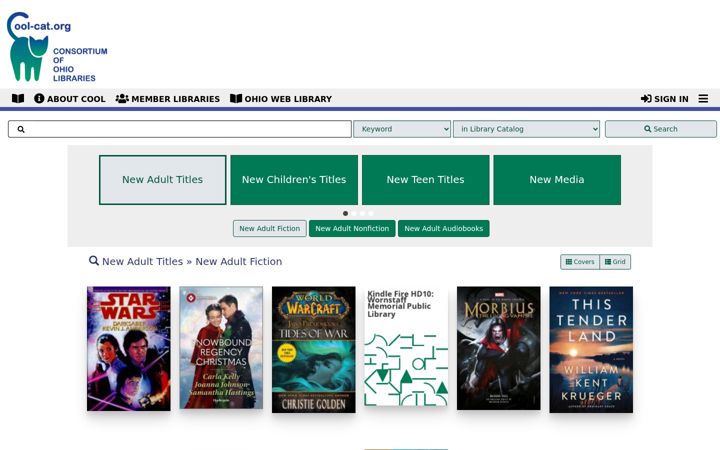The height and width of the screenshot is (450, 720).
Task: Open World of Warcraft Tides of War cover
Action: click(314, 349)
